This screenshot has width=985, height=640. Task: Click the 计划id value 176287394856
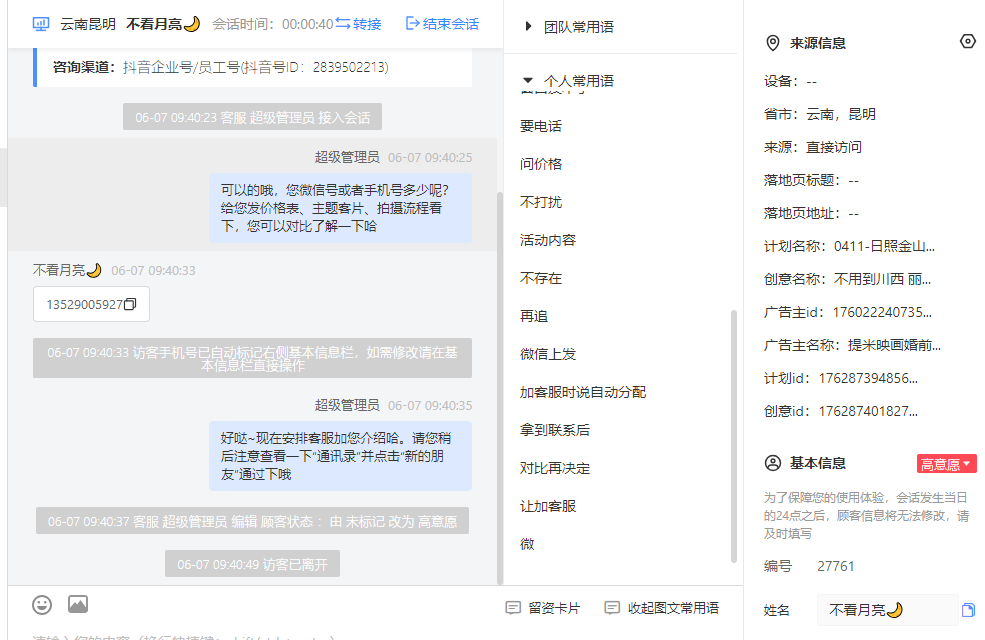pos(868,379)
